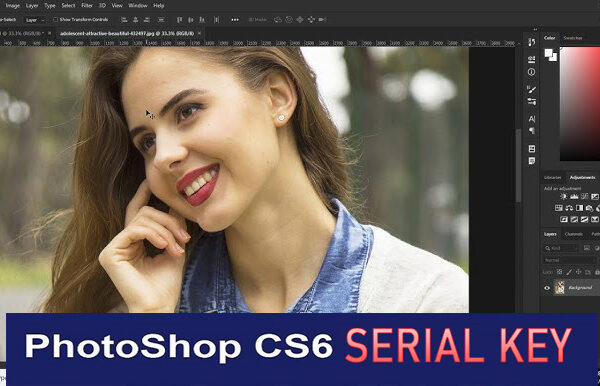Open the Kind filter dropdown
The image size is (600, 386).
click(x=561, y=248)
